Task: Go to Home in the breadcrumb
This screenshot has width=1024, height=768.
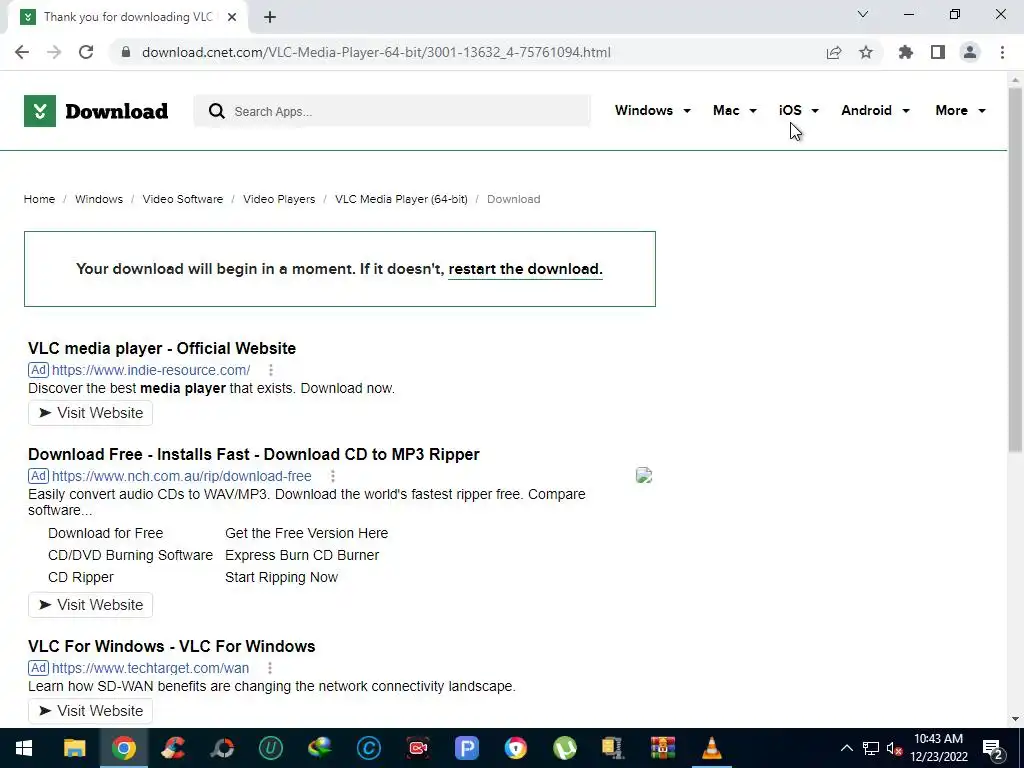Action: pos(39,199)
